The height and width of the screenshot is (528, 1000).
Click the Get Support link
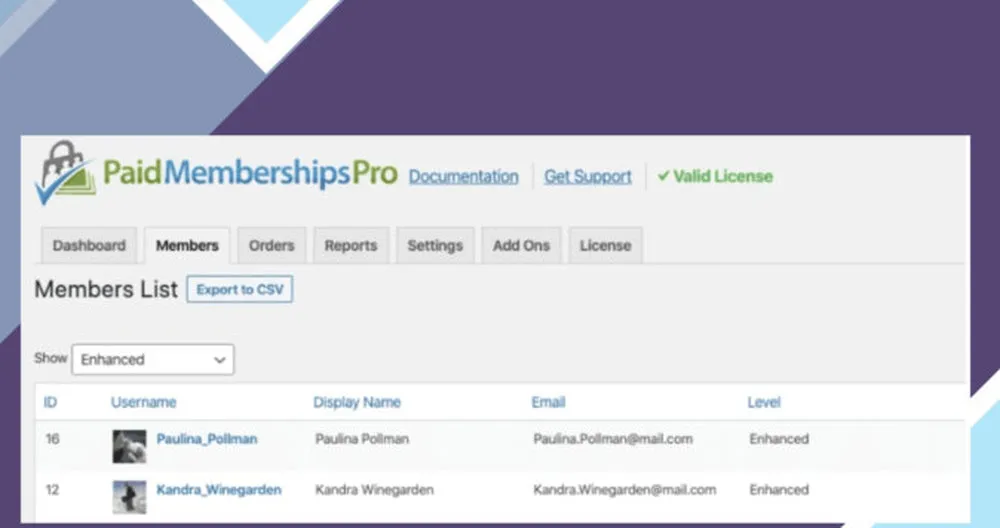coord(588,176)
